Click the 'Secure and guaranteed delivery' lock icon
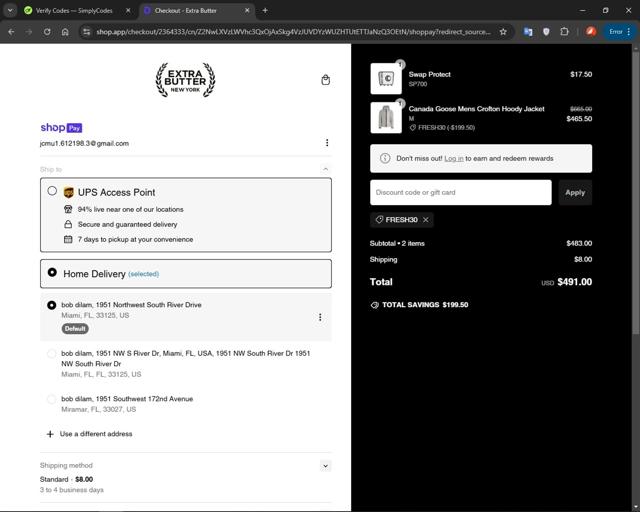Image resolution: width=640 pixels, height=512 pixels. tap(68, 224)
